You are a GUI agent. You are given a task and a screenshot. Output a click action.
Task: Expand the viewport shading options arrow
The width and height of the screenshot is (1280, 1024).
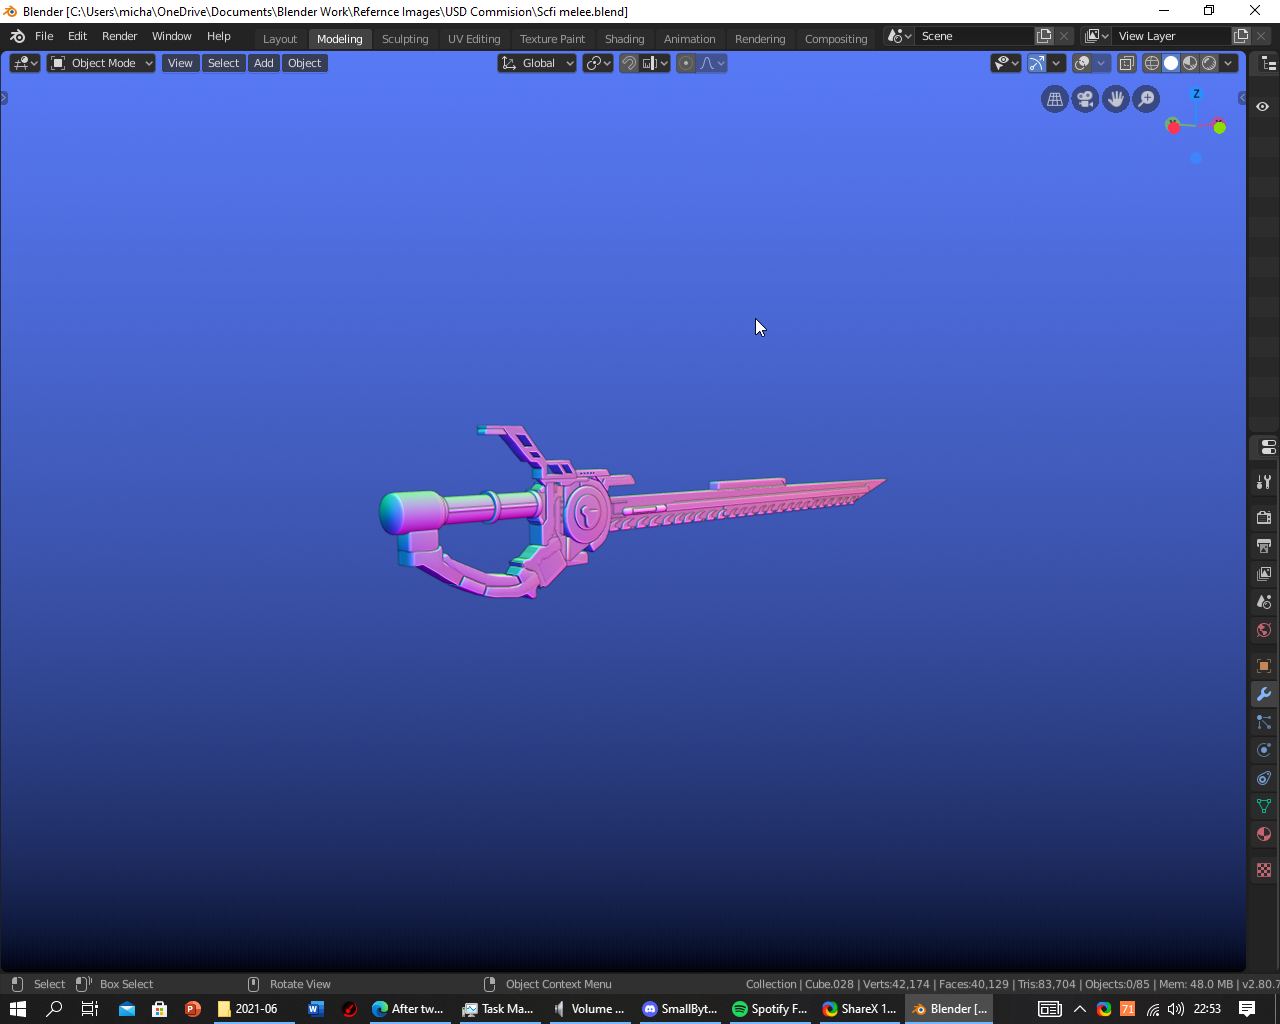pyautogui.click(x=1229, y=63)
